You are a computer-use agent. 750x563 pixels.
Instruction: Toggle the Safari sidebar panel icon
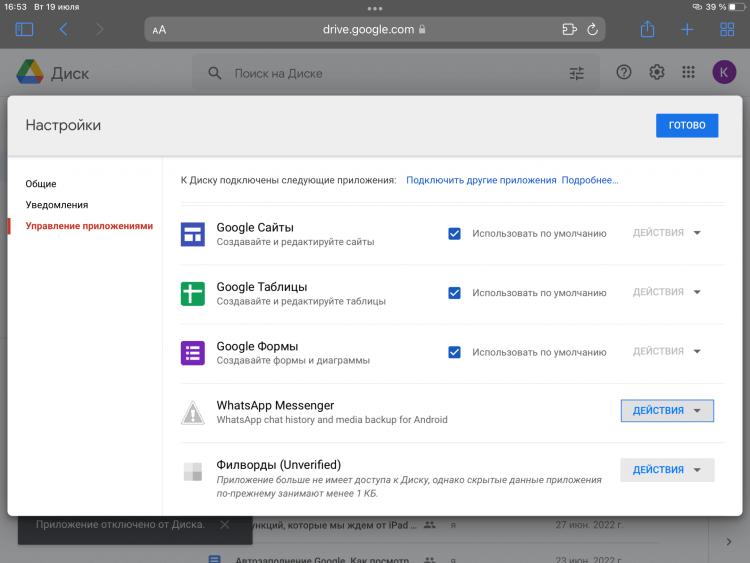point(24,30)
